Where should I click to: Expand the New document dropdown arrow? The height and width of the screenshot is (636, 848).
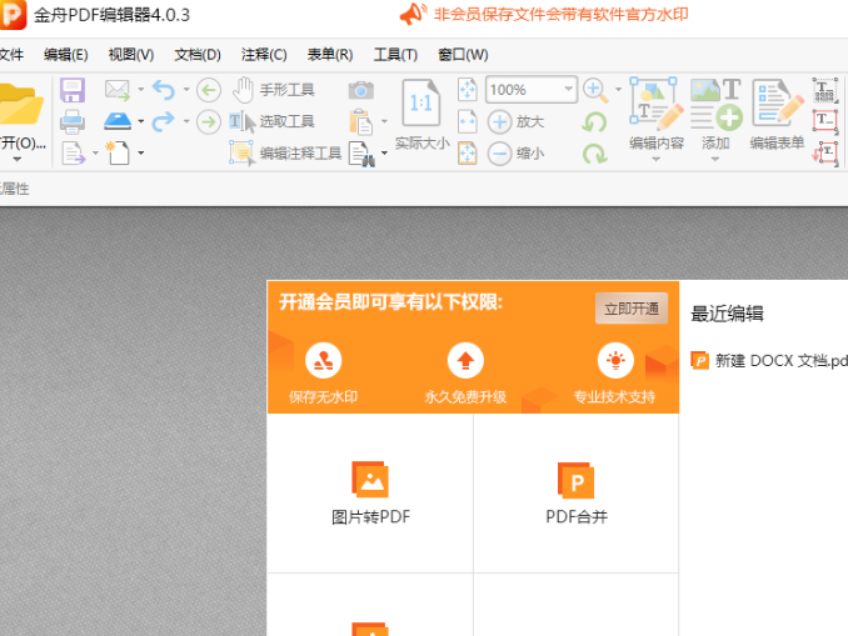coord(141,154)
